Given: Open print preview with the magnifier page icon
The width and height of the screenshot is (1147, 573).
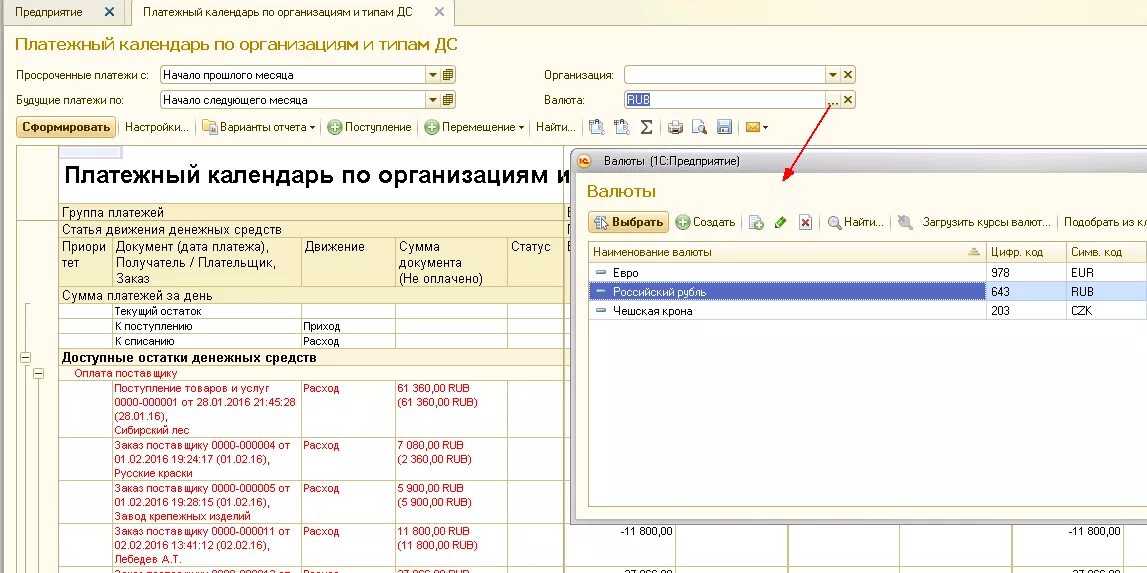Looking at the screenshot, I should click(x=699, y=127).
